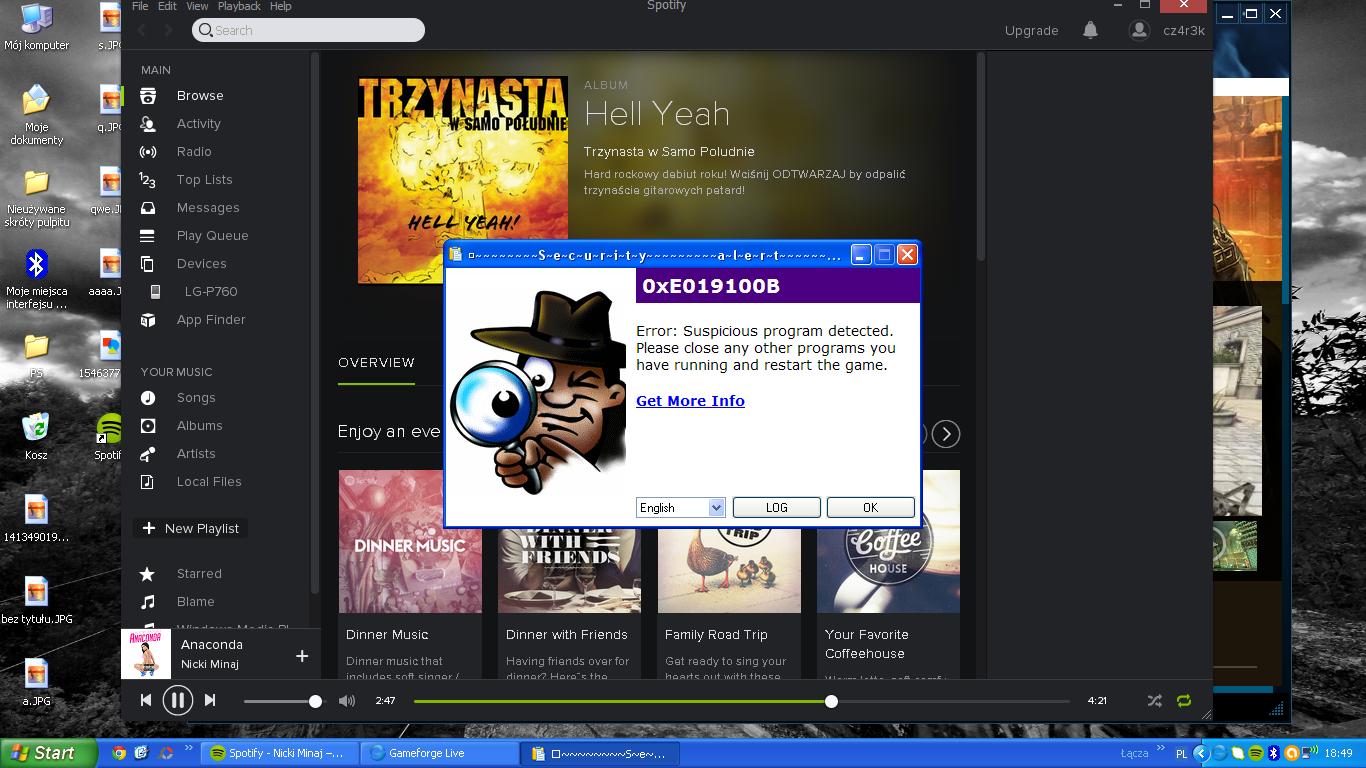Open the Dinner with Friends title
The height and width of the screenshot is (768, 1366).
click(x=567, y=635)
